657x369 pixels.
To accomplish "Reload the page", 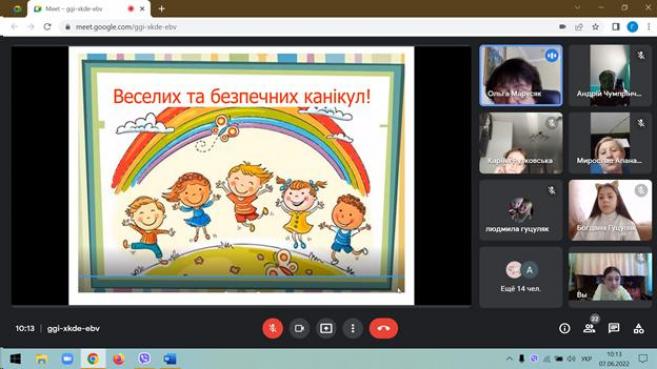I will [47, 27].
